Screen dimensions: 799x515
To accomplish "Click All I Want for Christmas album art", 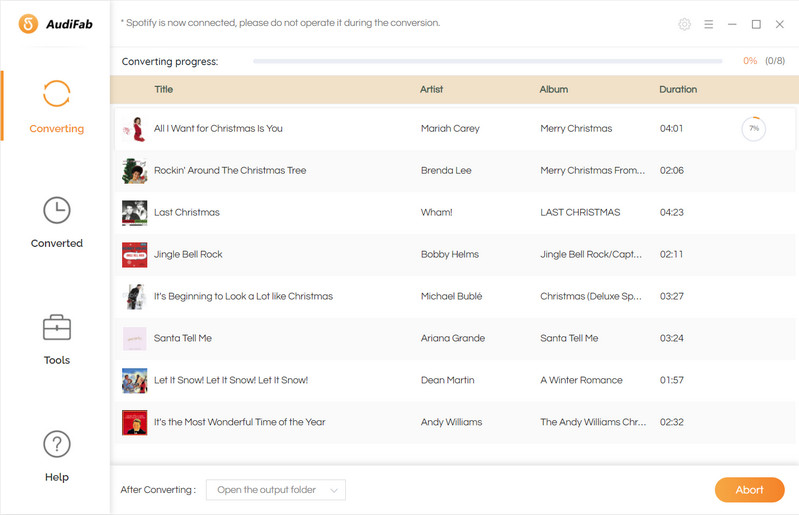I will 135,129.
